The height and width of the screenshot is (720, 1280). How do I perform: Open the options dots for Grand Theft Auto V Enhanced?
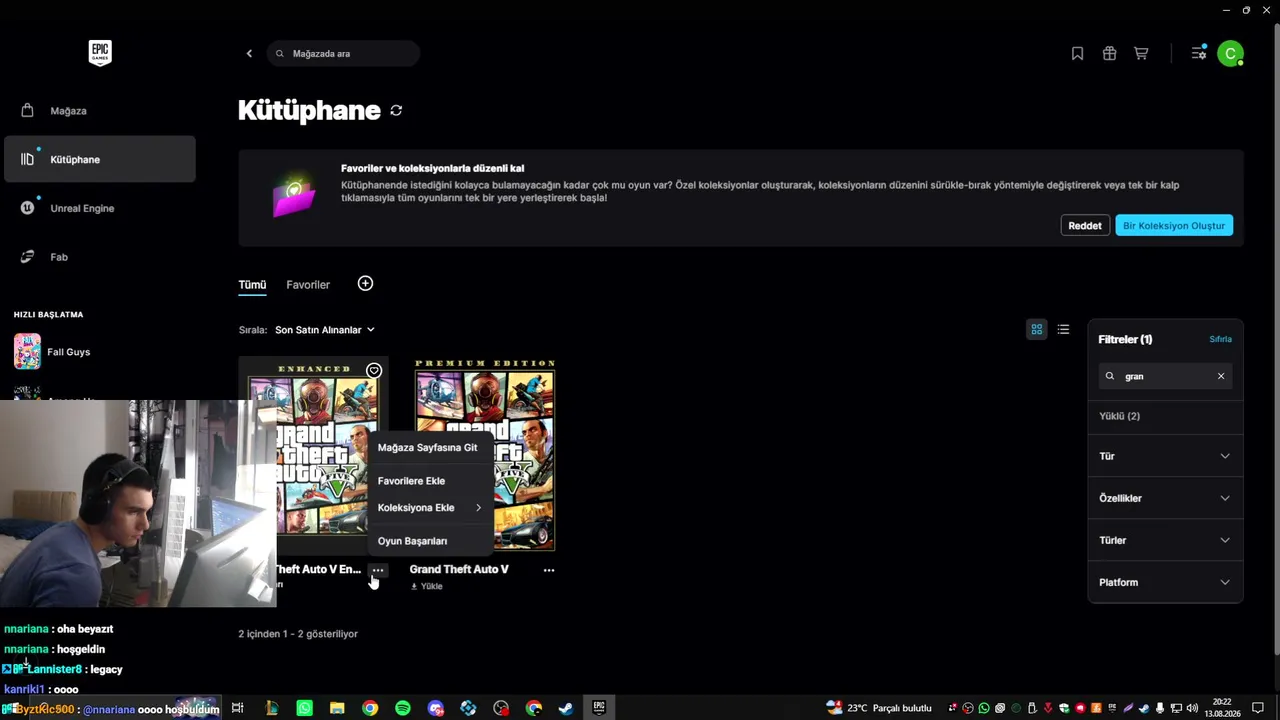(x=378, y=570)
